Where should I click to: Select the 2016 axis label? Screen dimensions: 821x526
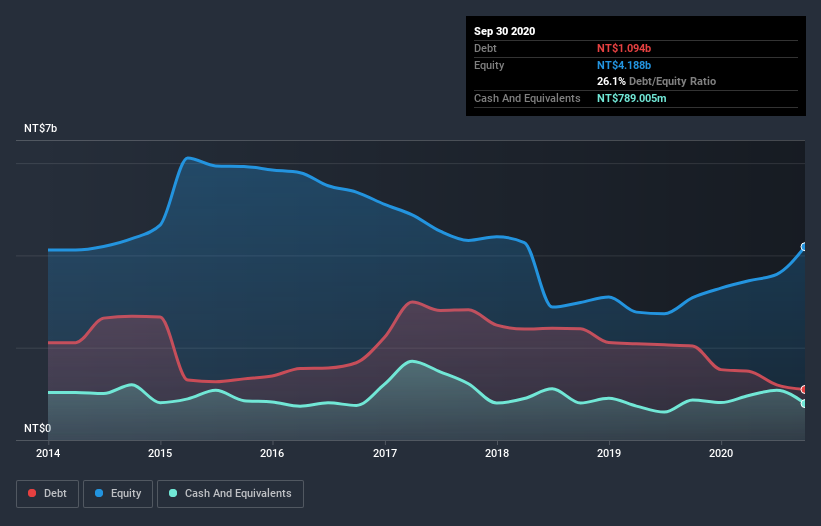point(272,453)
